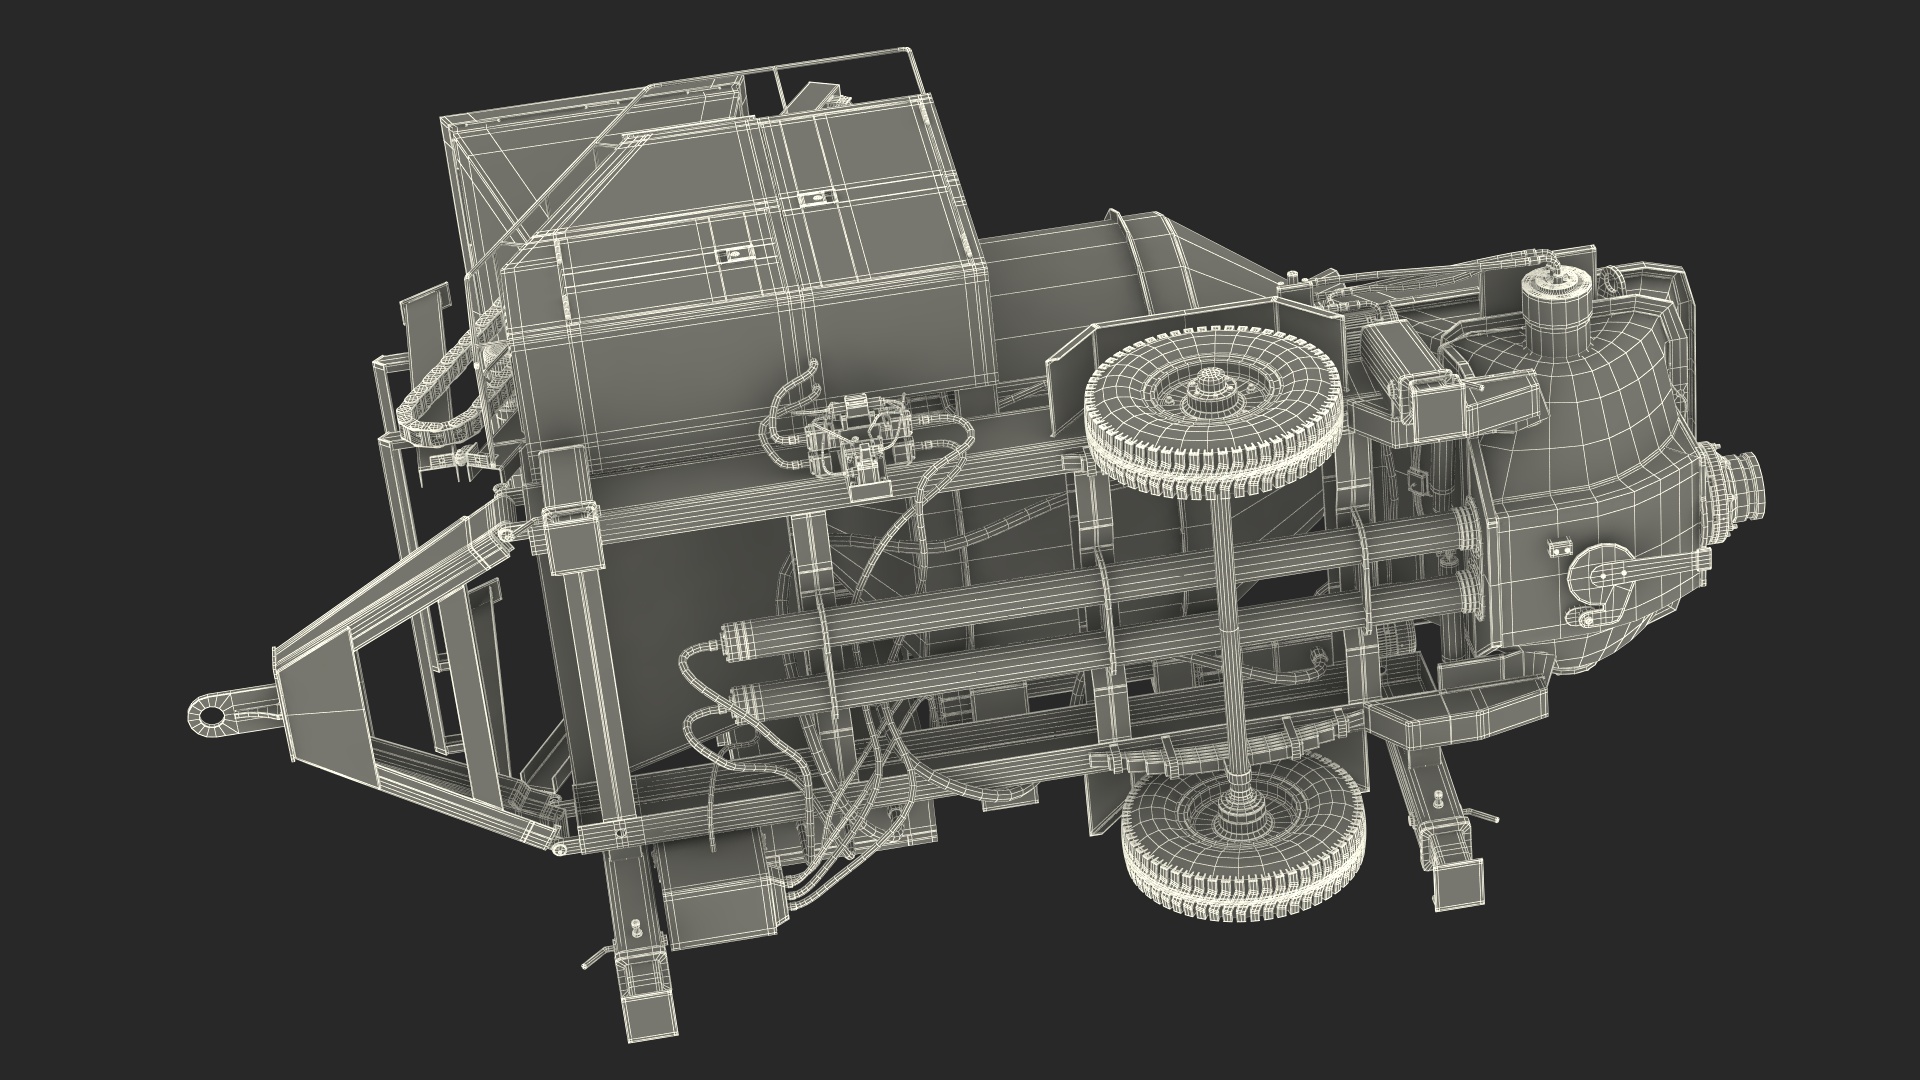Click the tow hitch ring eyelet
The width and height of the screenshot is (1920, 1080).
(211, 714)
